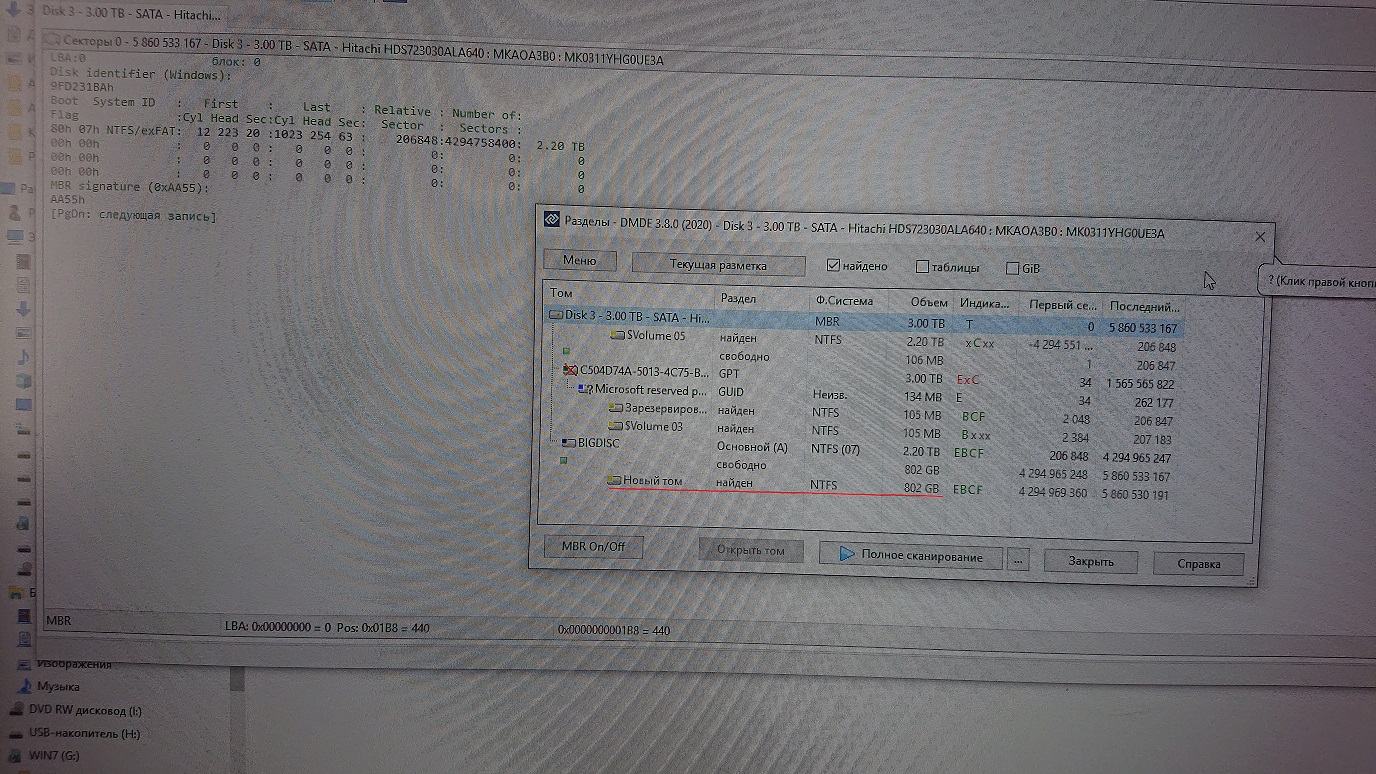
Task: Enable the таблицы checkbox
Action: click(x=922, y=267)
